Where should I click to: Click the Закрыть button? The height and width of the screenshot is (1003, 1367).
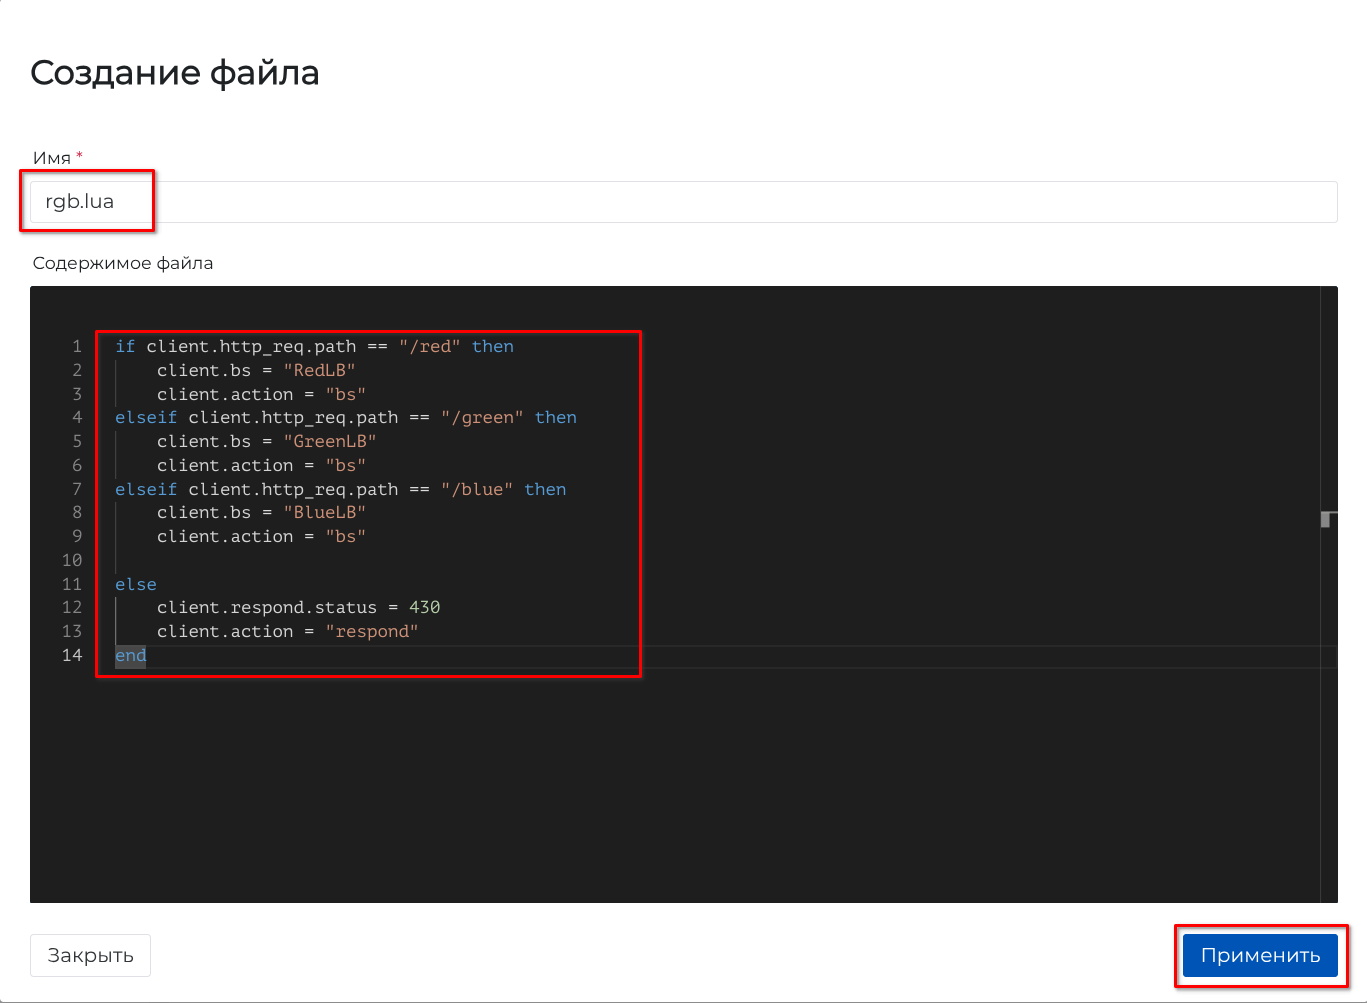click(90, 955)
